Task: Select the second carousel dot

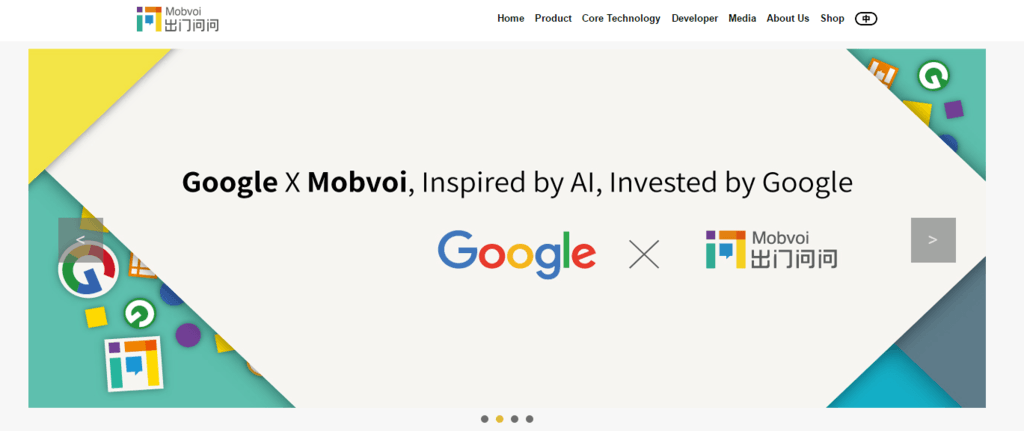Action: coord(500,419)
